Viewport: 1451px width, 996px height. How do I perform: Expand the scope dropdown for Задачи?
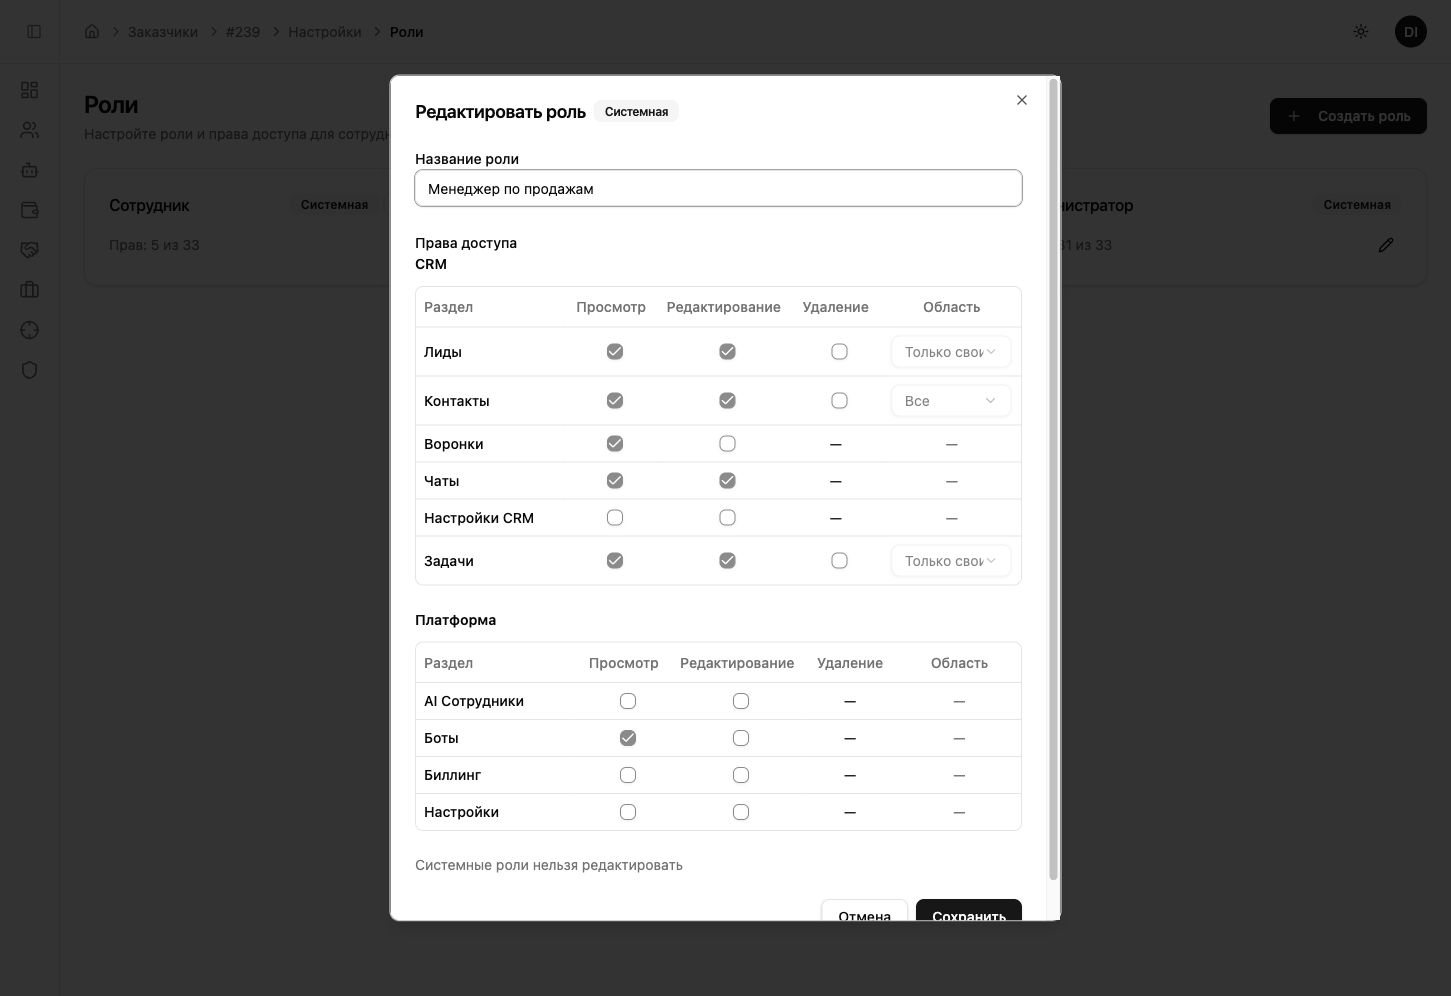click(x=949, y=560)
